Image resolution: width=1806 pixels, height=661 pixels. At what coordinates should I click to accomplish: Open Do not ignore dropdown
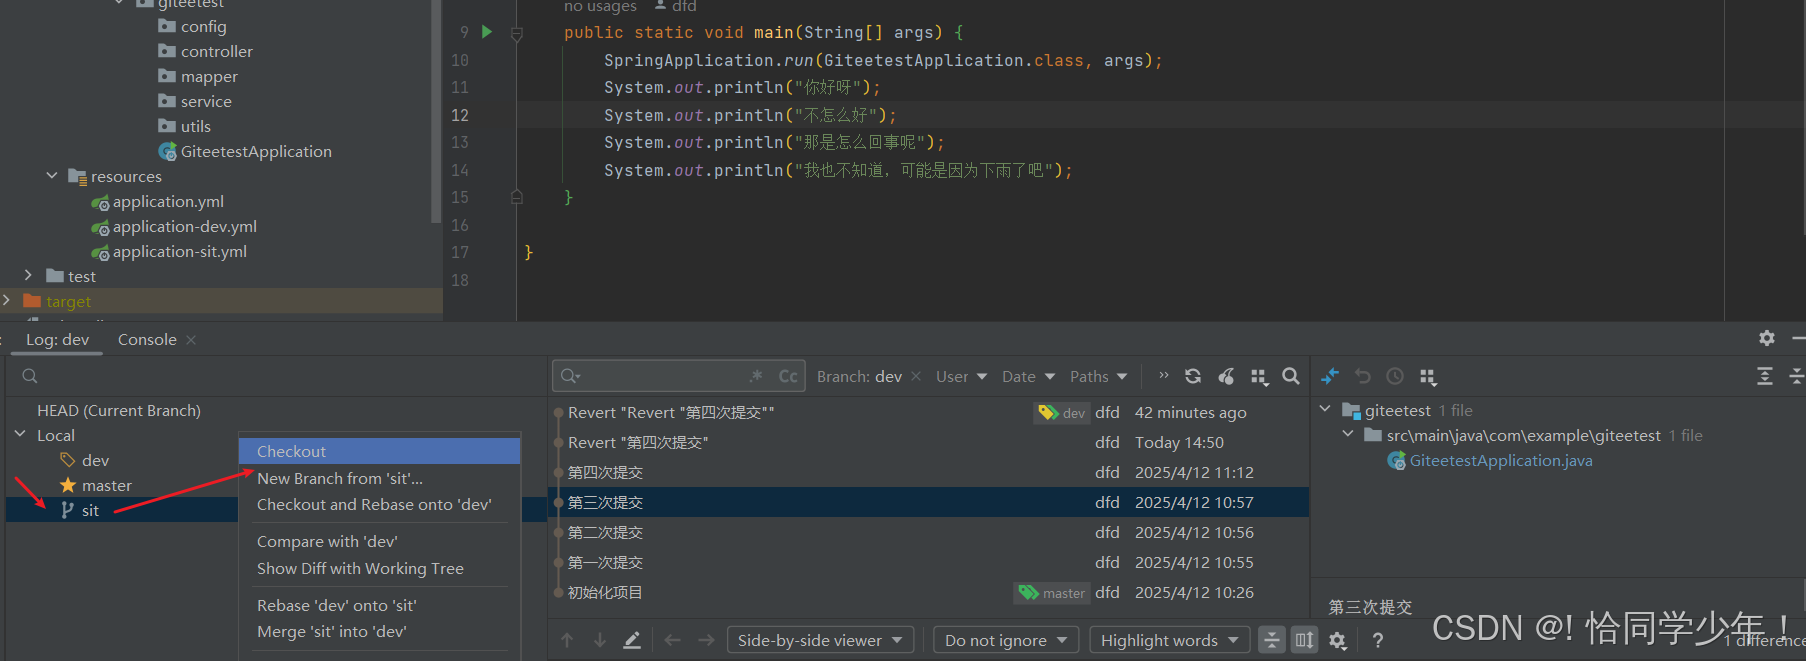pyautogui.click(x=1006, y=640)
